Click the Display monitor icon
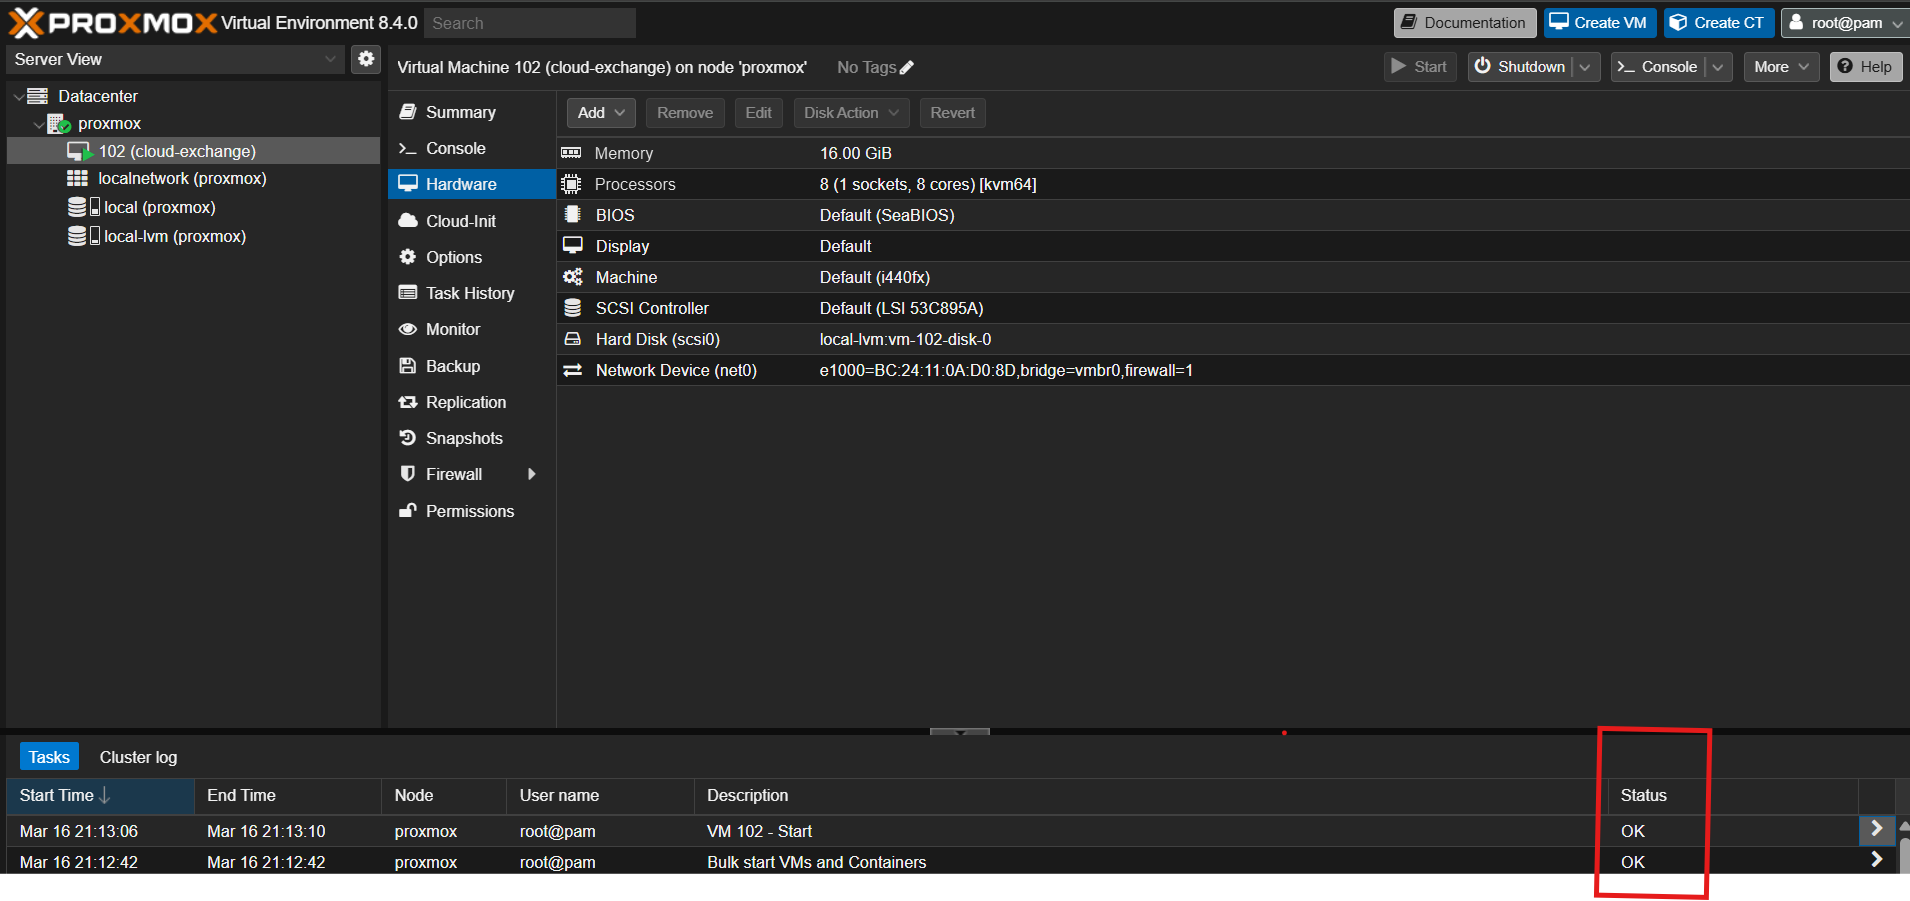The image size is (1910, 901). coord(573,246)
